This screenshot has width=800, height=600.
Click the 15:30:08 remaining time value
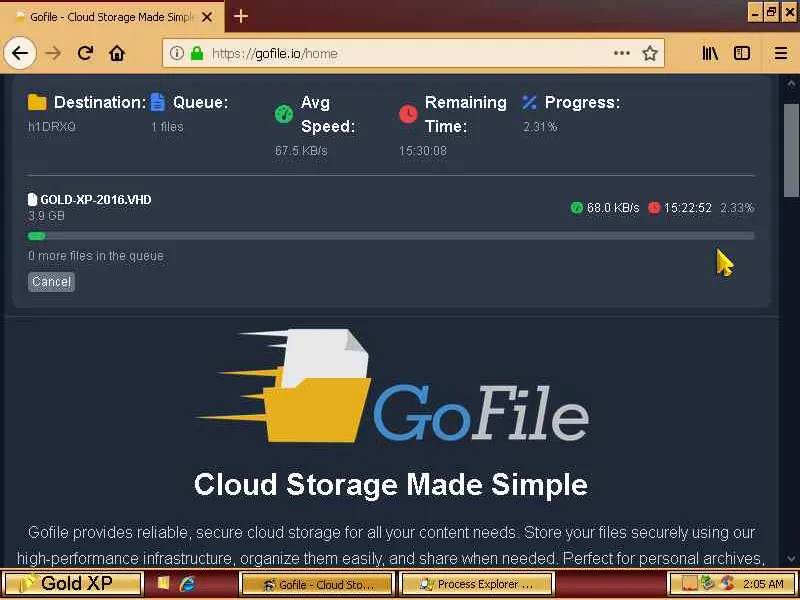click(x=423, y=151)
